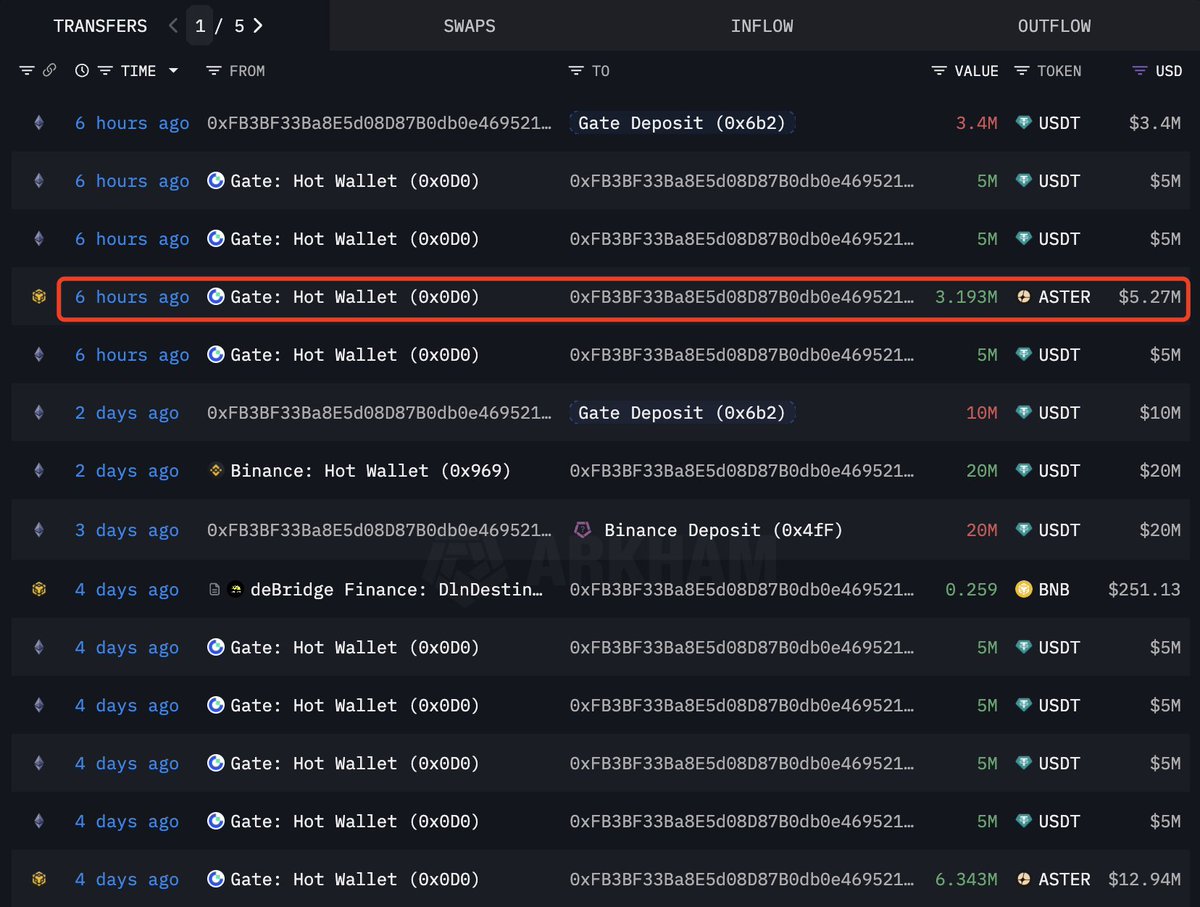Click Ethereum icon in 10M Gate Deposit row
1200x907 pixels.
[x=39, y=413]
